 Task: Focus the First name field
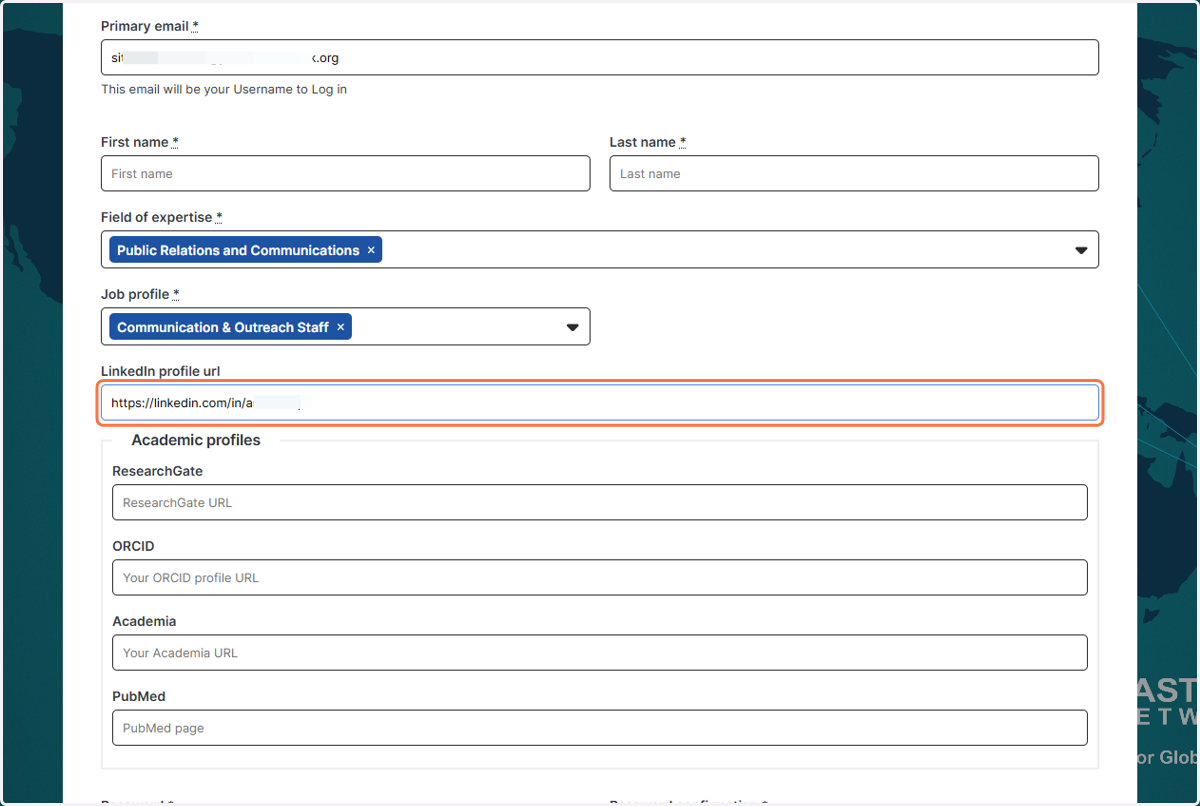point(345,173)
